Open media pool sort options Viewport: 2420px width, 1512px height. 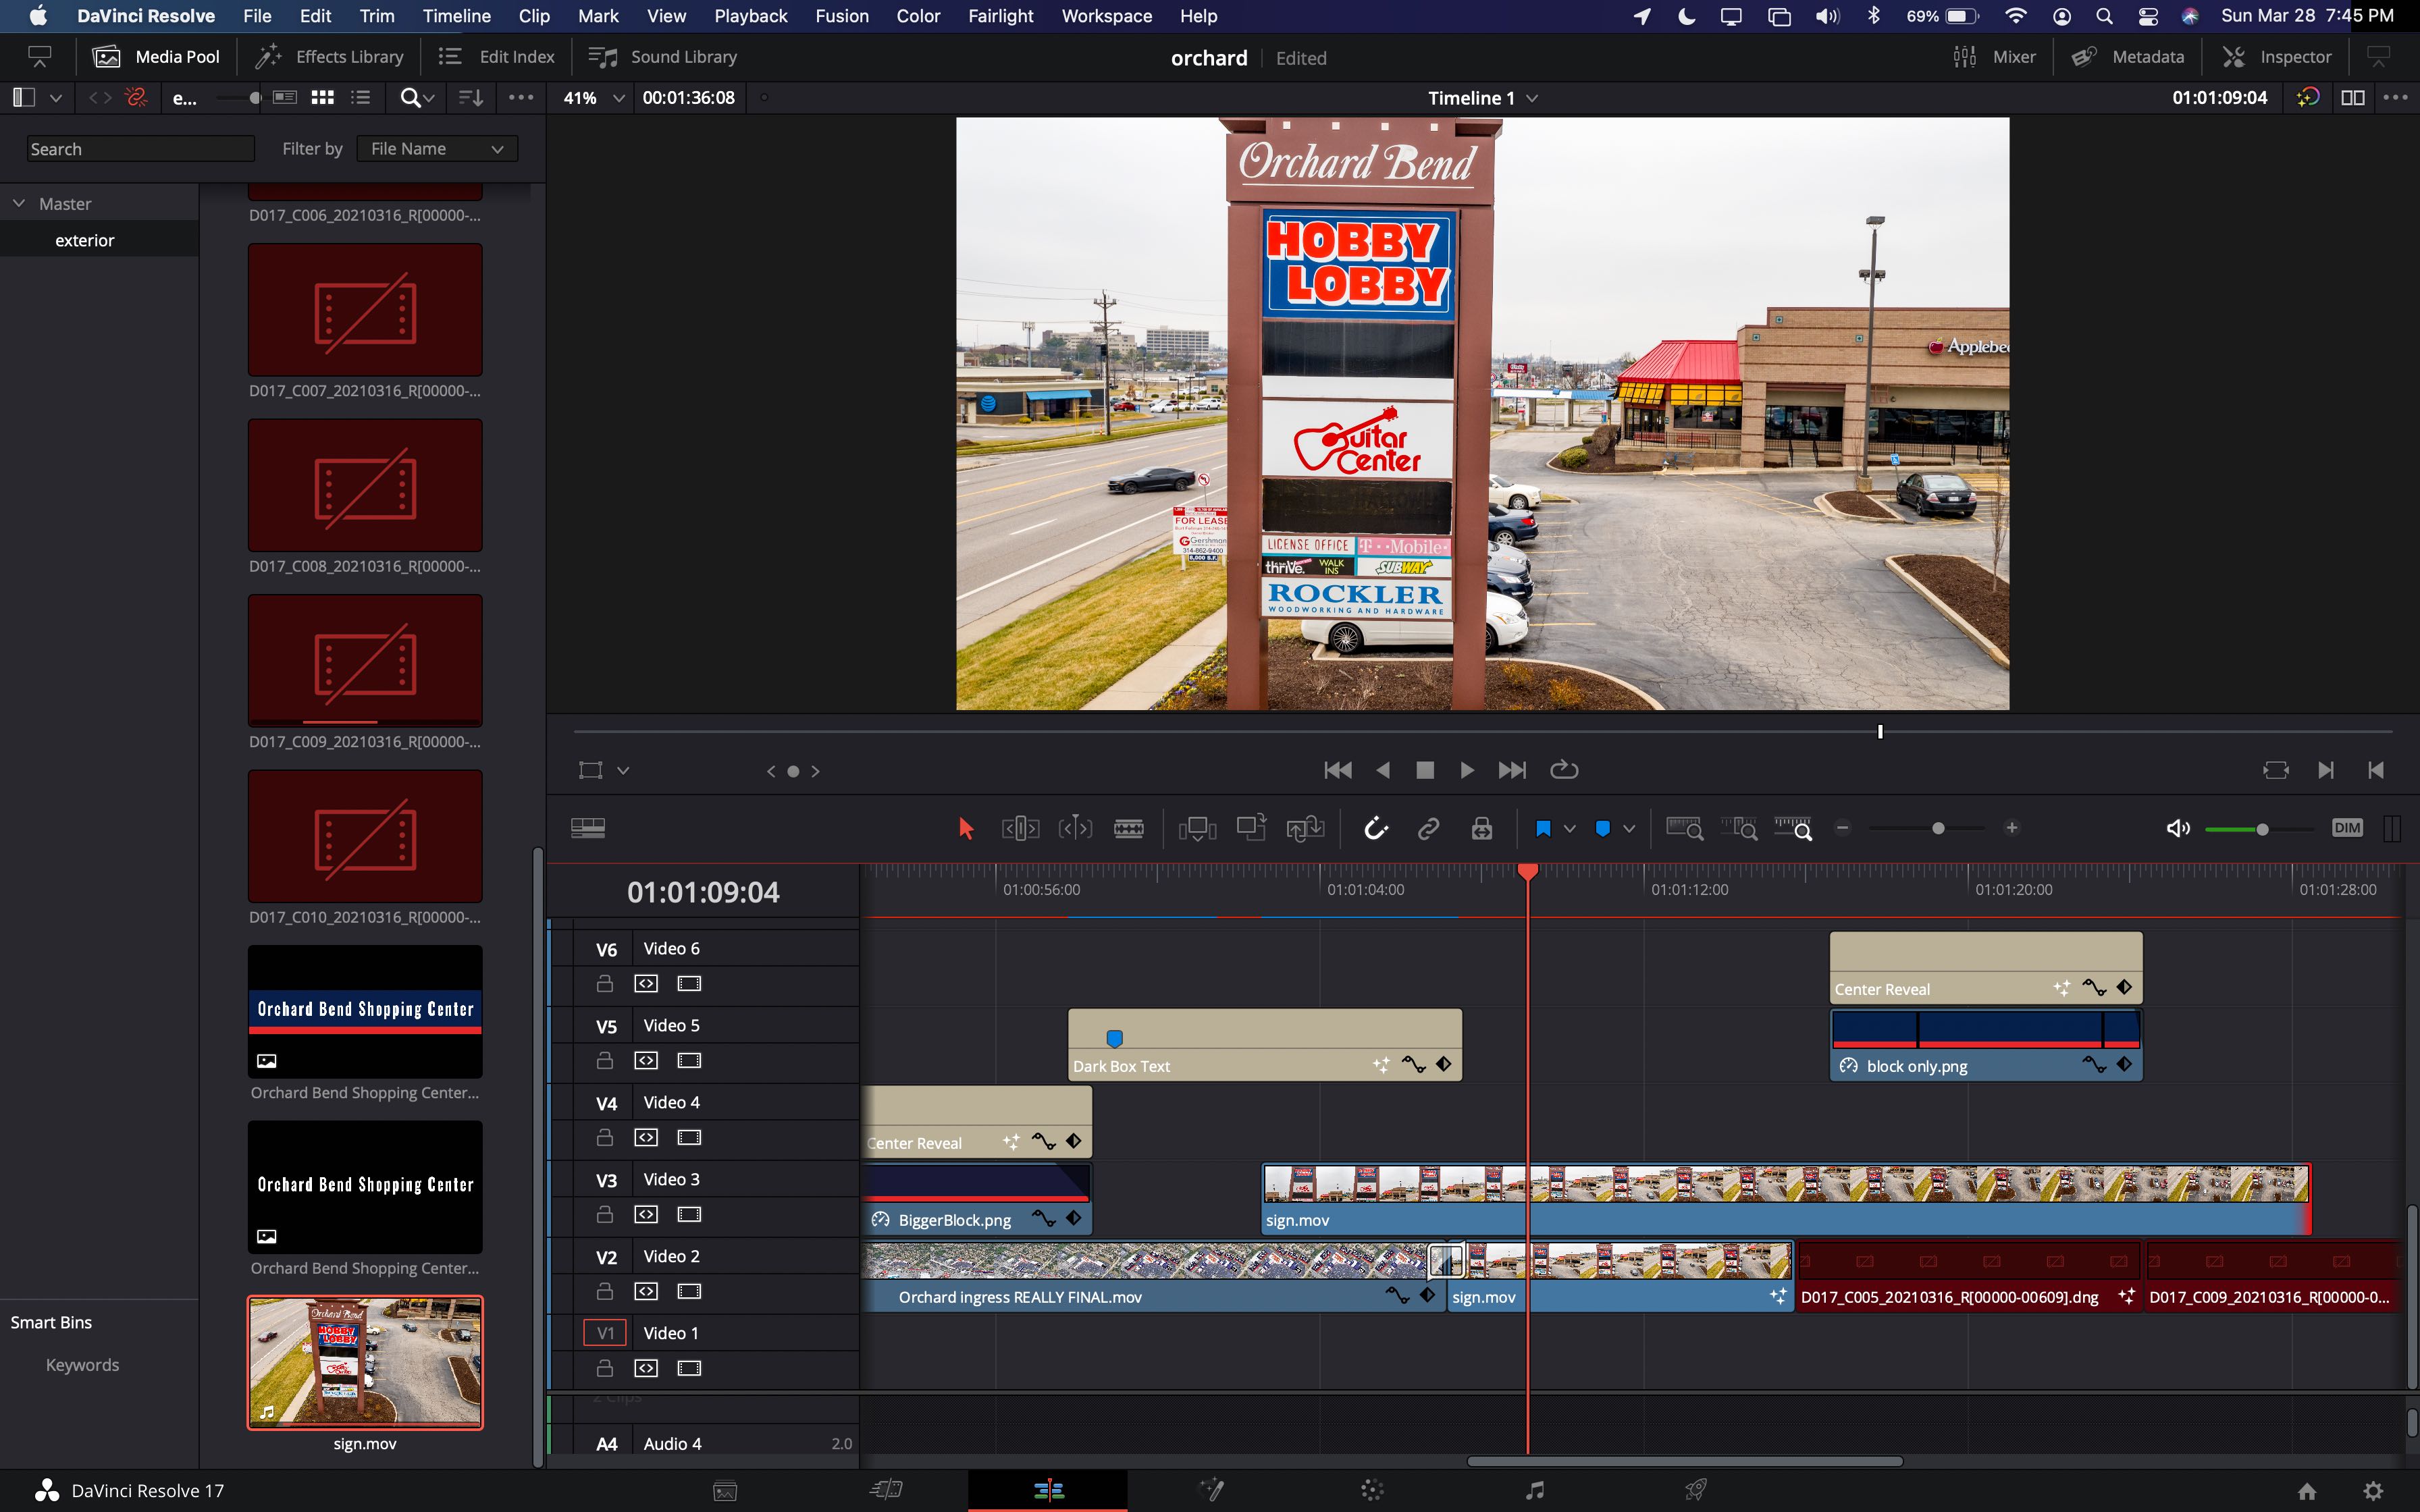click(471, 98)
